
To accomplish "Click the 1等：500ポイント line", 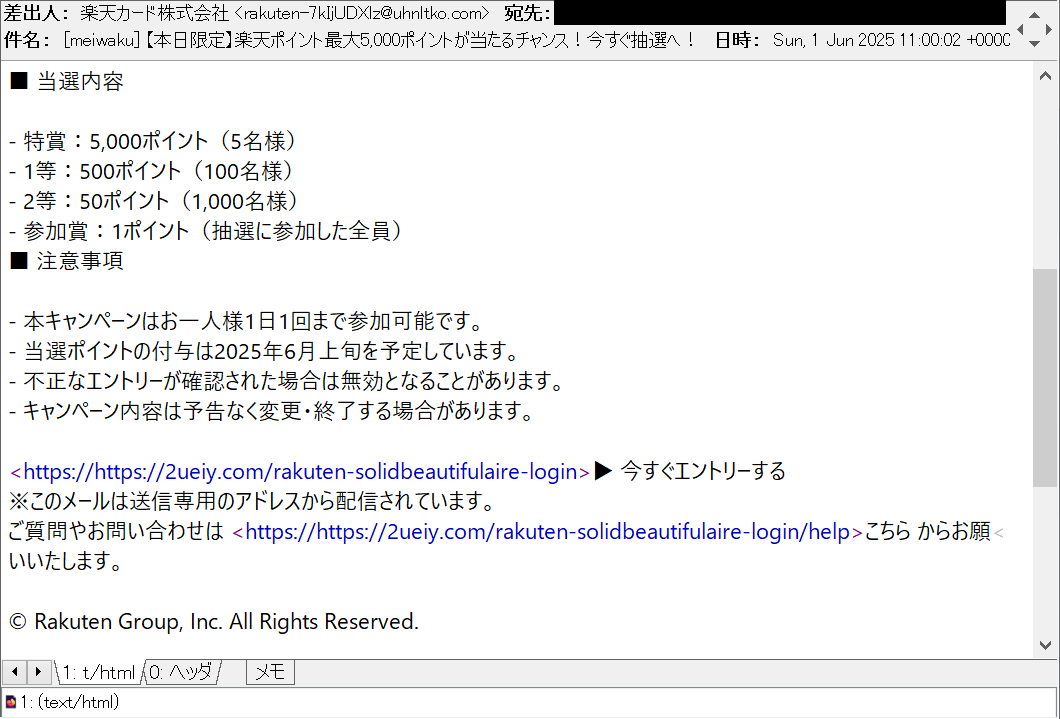I will coord(152,170).
